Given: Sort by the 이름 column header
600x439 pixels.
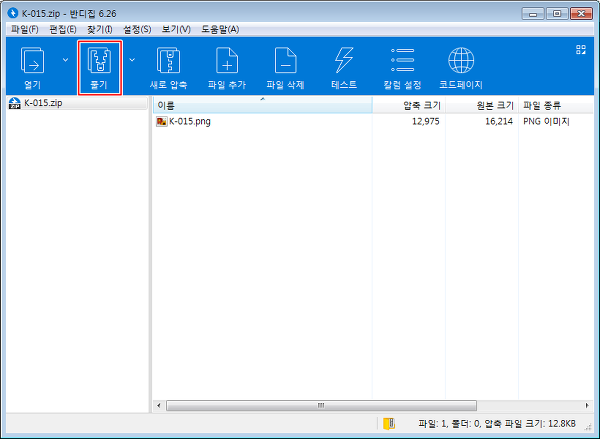Looking at the screenshot, I should click(262, 105).
